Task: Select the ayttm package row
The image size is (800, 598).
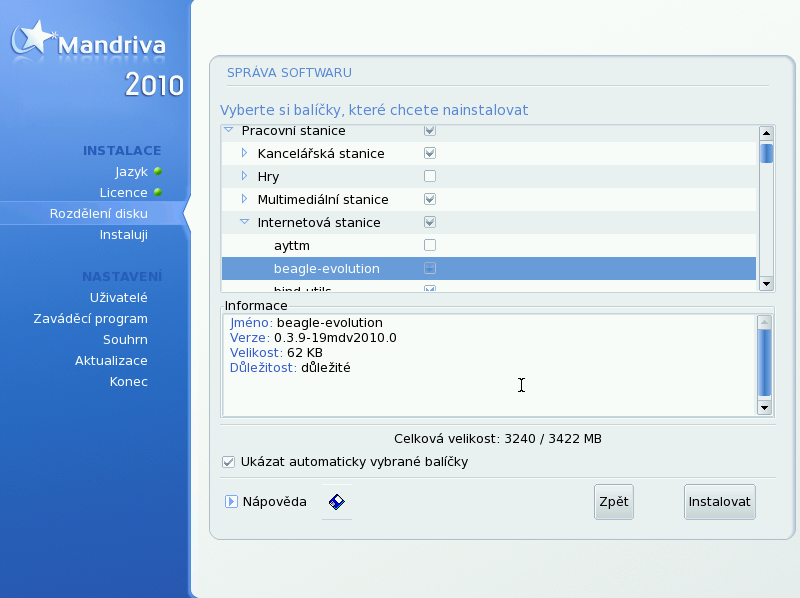Action: point(489,245)
